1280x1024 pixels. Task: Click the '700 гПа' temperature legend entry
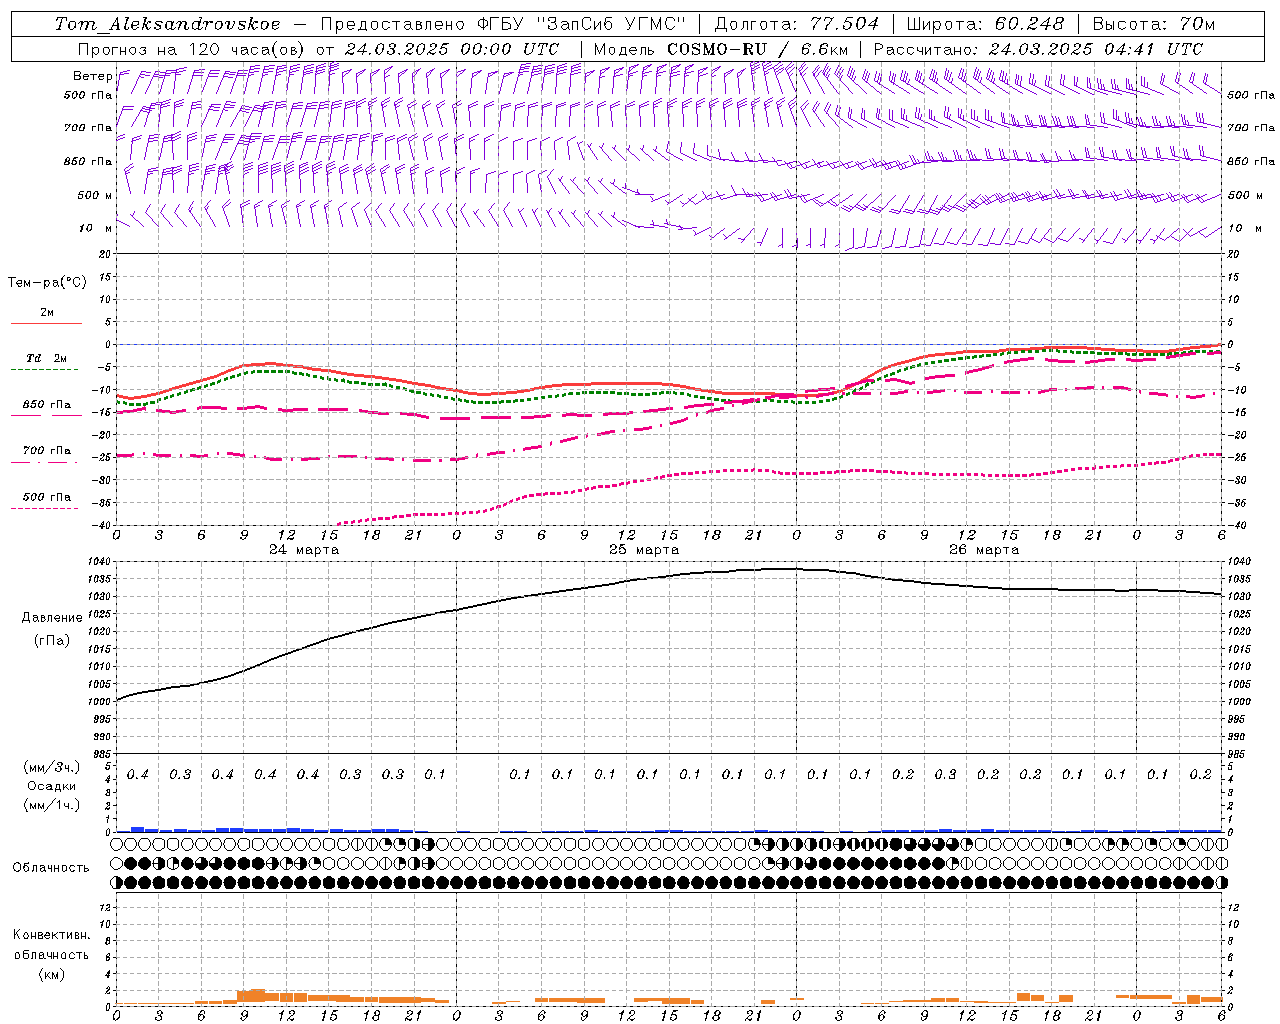tap(47, 451)
